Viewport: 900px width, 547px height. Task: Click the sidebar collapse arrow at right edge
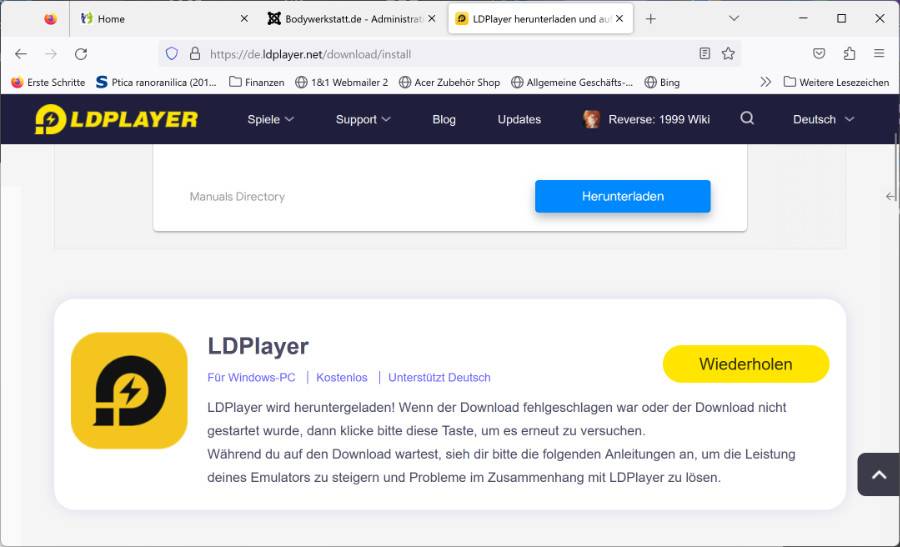[891, 196]
